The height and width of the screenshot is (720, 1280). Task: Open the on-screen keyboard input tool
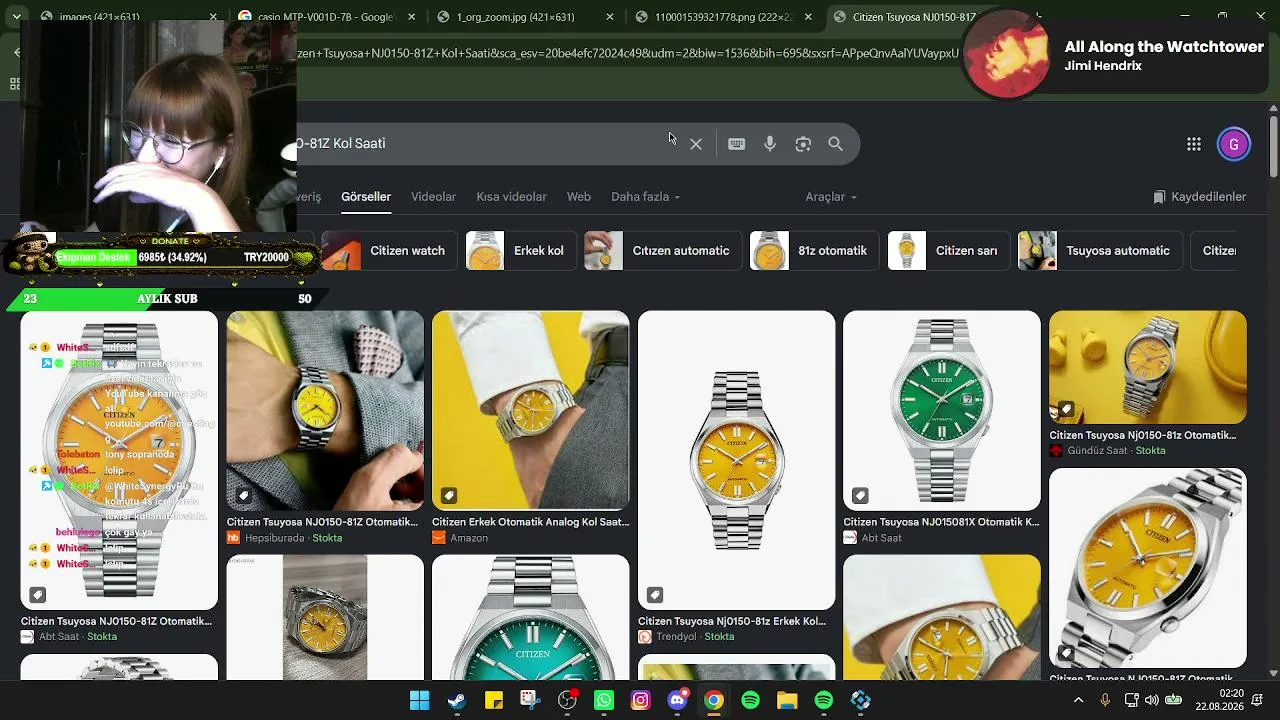737,144
